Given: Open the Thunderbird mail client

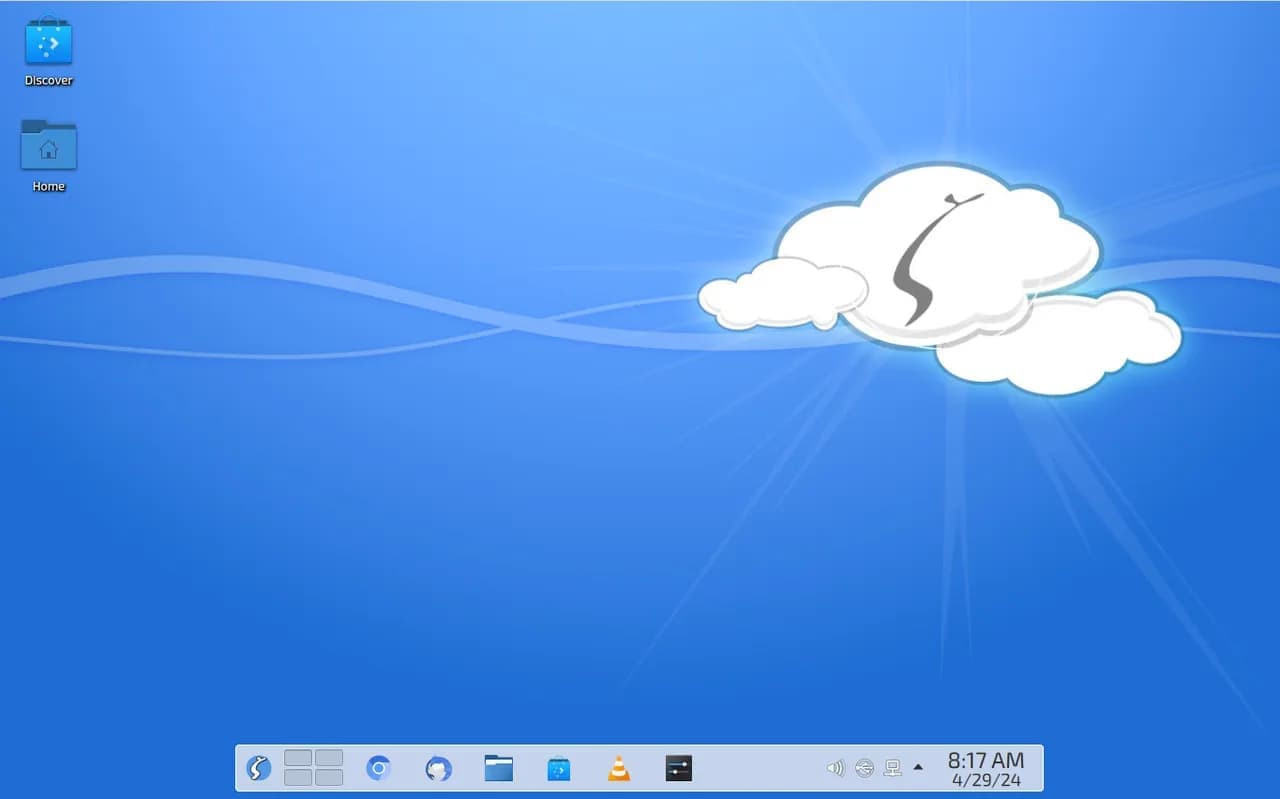Looking at the screenshot, I should click(438, 768).
